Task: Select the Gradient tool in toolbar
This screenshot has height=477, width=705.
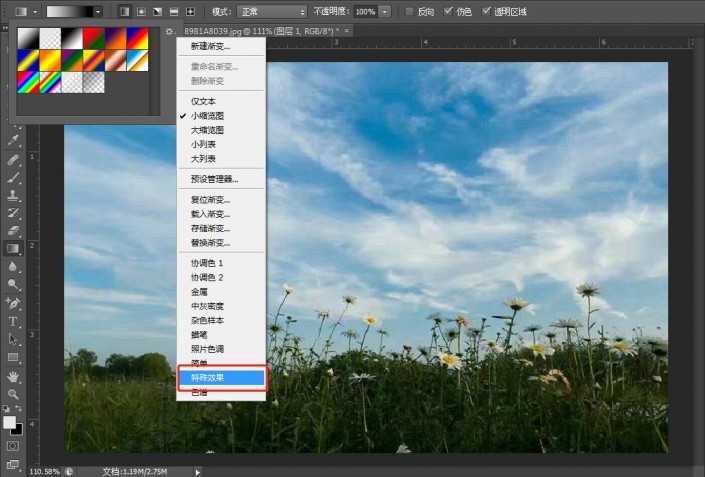Action: (x=13, y=249)
